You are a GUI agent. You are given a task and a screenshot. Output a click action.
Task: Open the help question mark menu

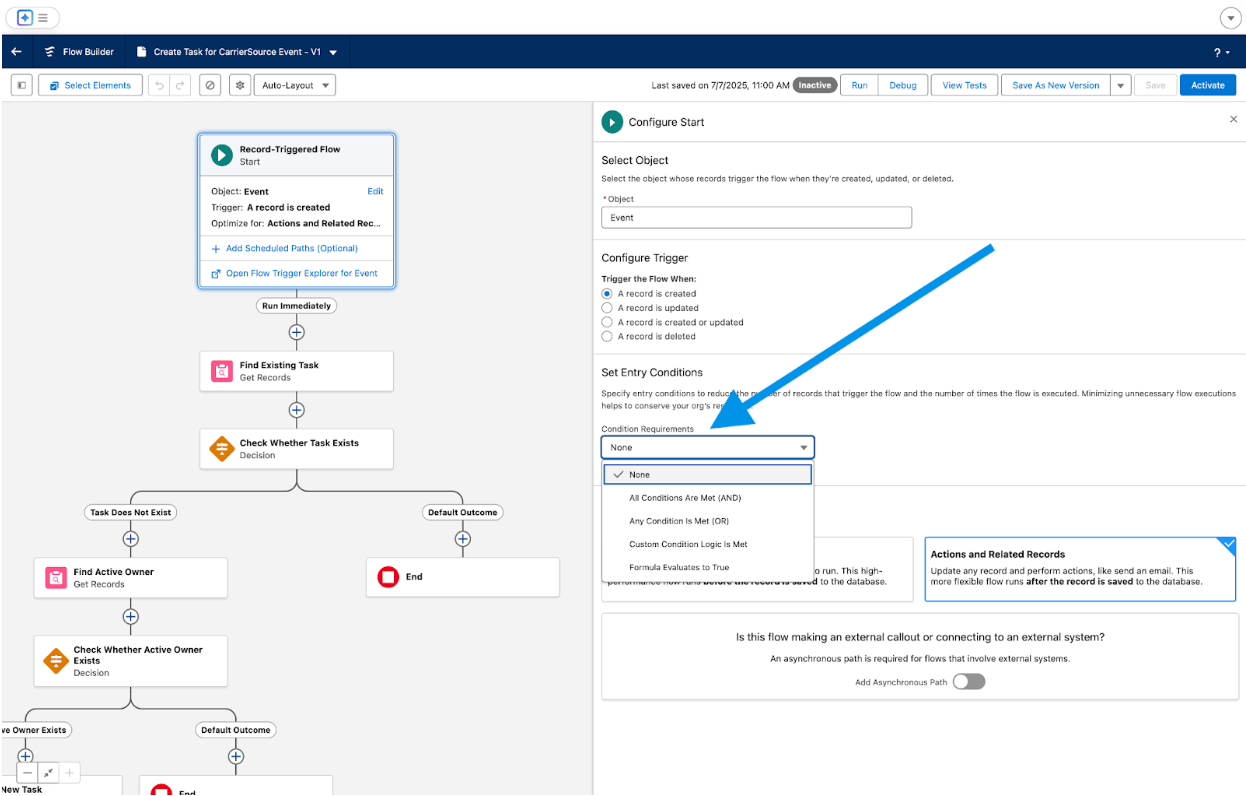[x=1222, y=52]
